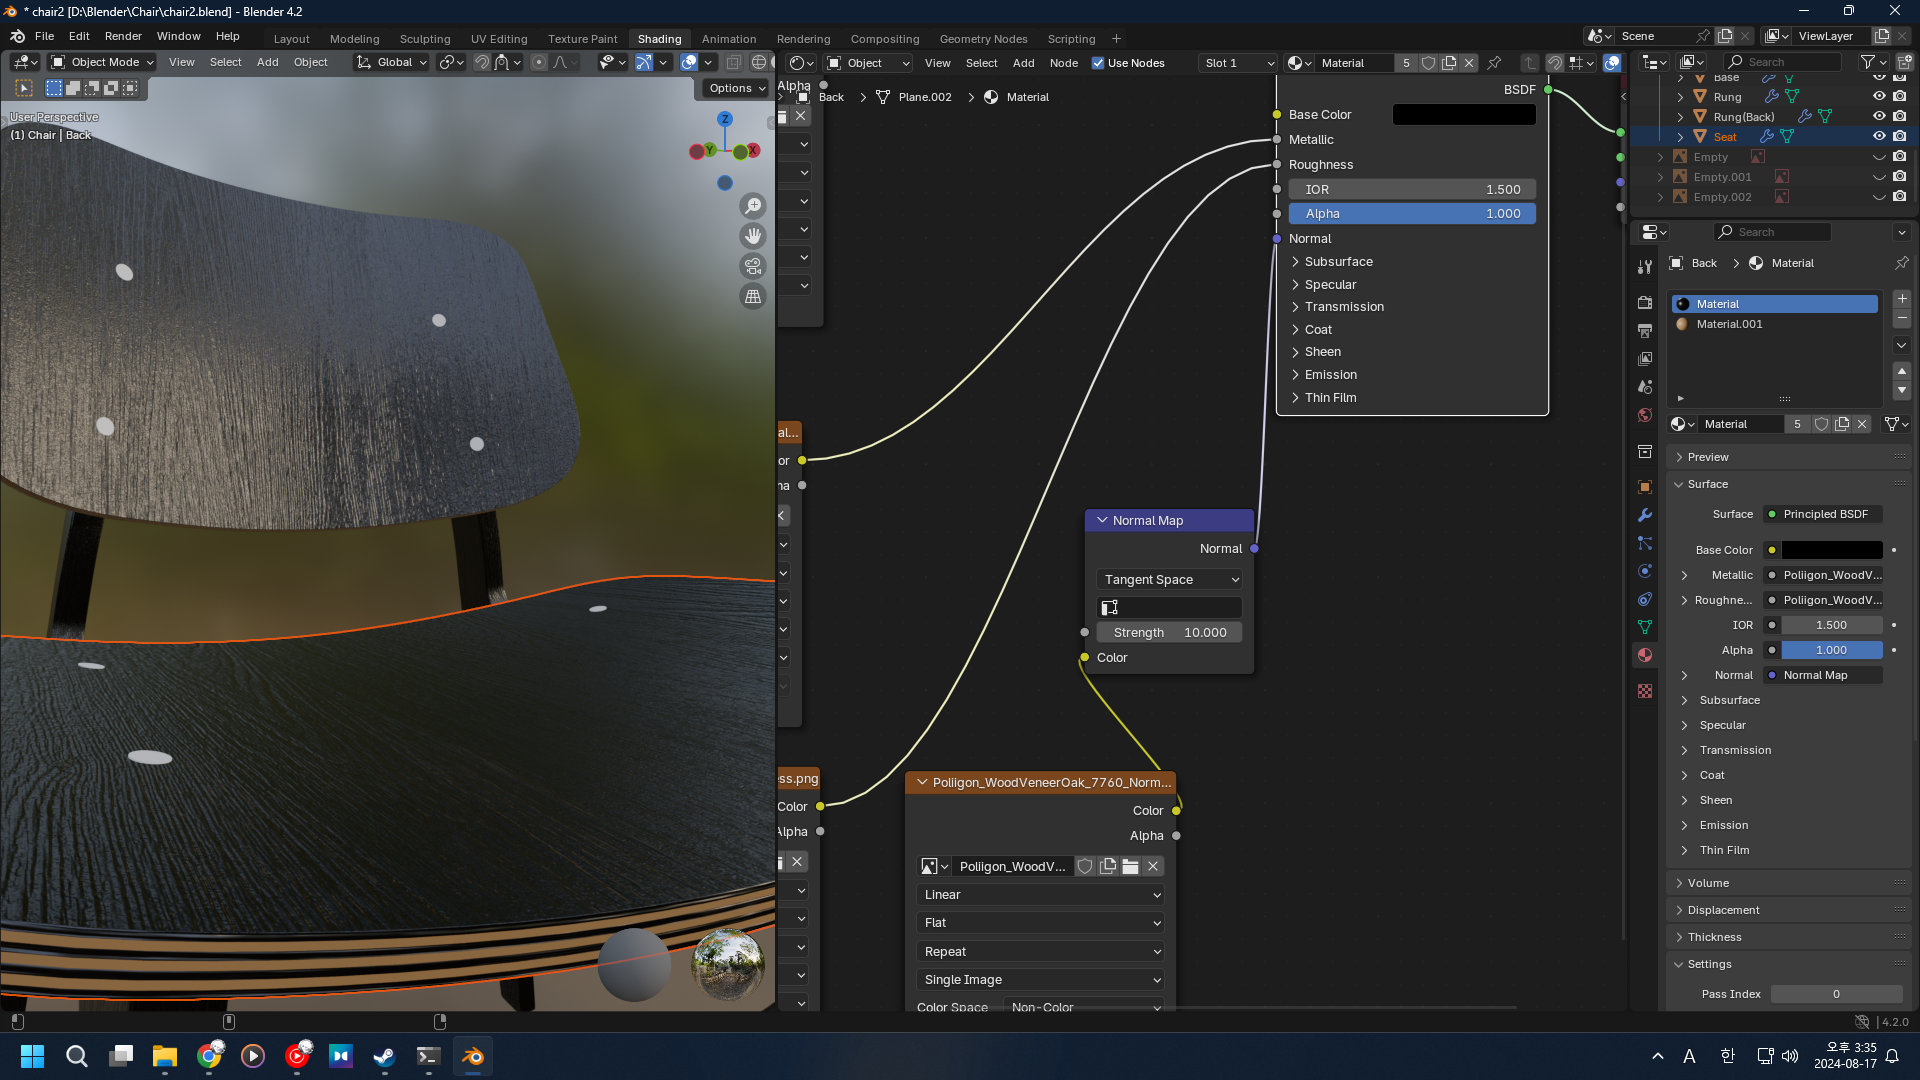Unlink material X in node editor header
The height and width of the screenshot is (1080, 1920).
pyautogui.click(x=1469, y=63)
